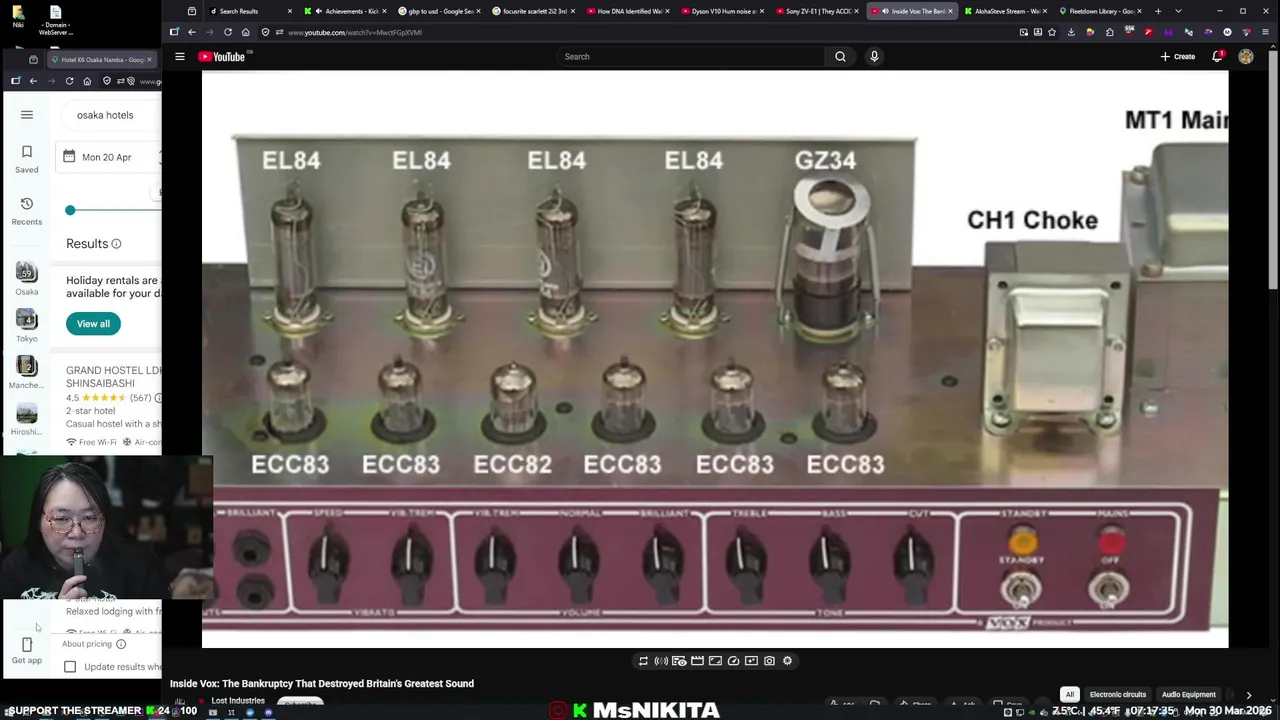Tick the Update results when map moves checkbox
1280x720 pixels.
(70, 667)
